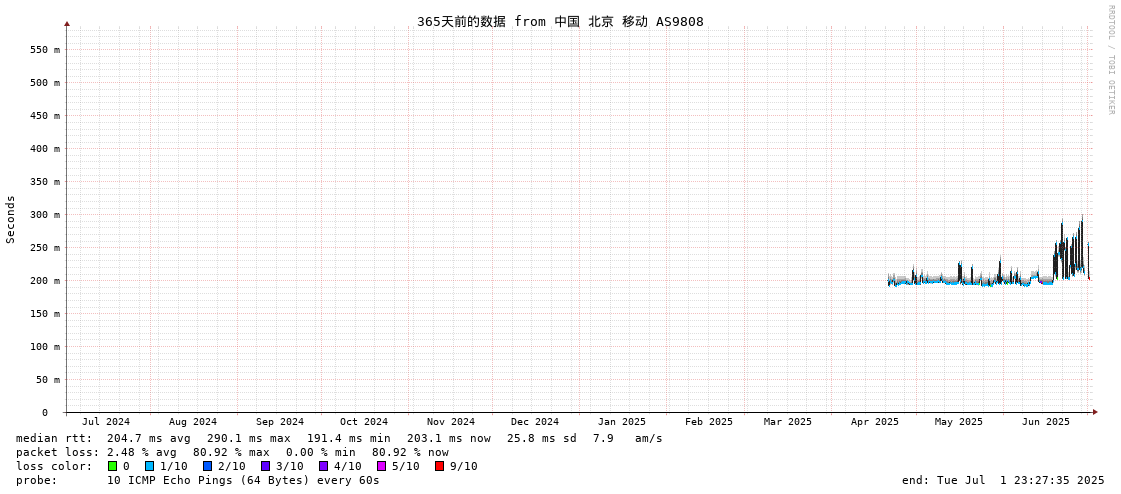This screenshot has width=1121, height=494.
Task: Click the Feb 2025 axis label
Action: pos(708,422)
